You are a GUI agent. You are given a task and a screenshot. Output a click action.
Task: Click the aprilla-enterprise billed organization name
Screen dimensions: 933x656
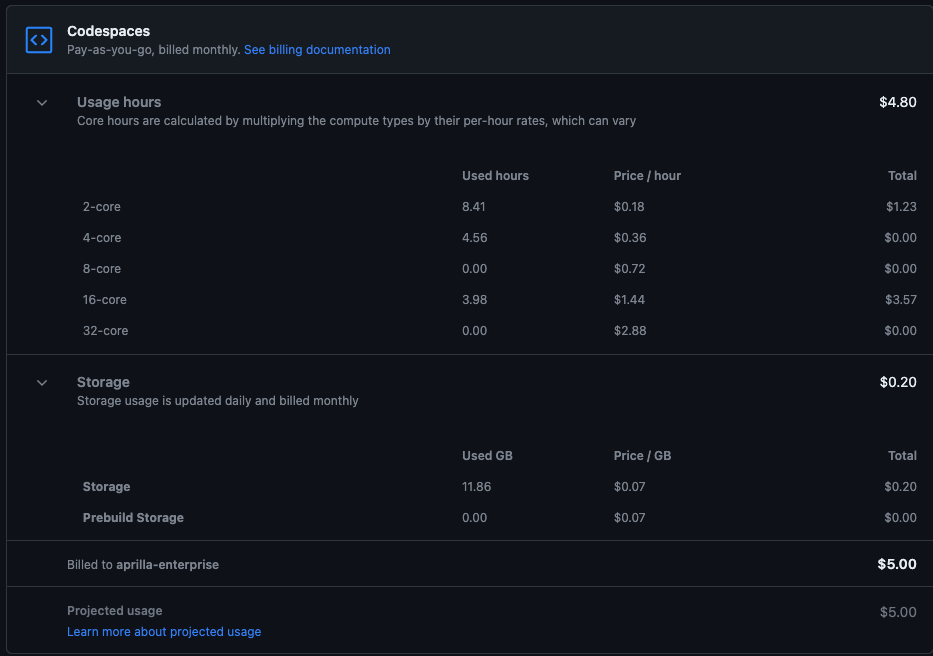167,565
